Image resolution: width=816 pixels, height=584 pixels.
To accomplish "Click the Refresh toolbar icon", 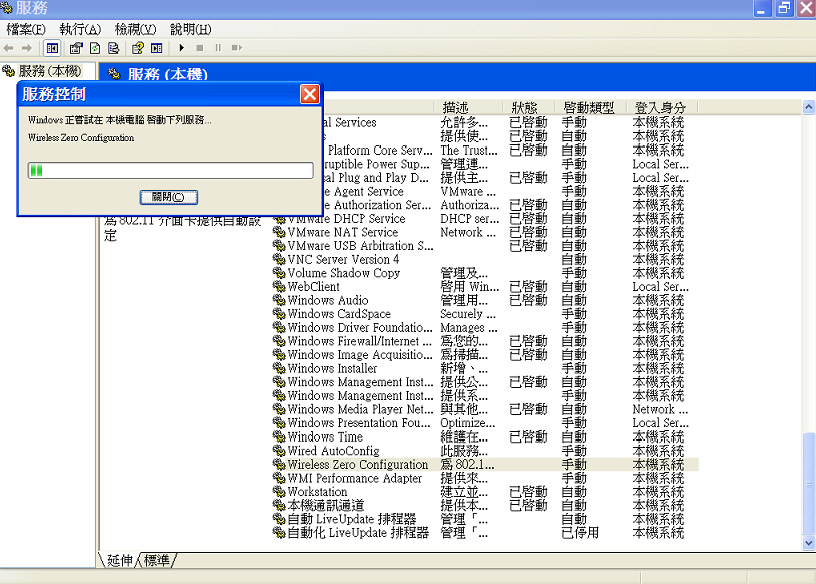I will [x=95, y=48].
